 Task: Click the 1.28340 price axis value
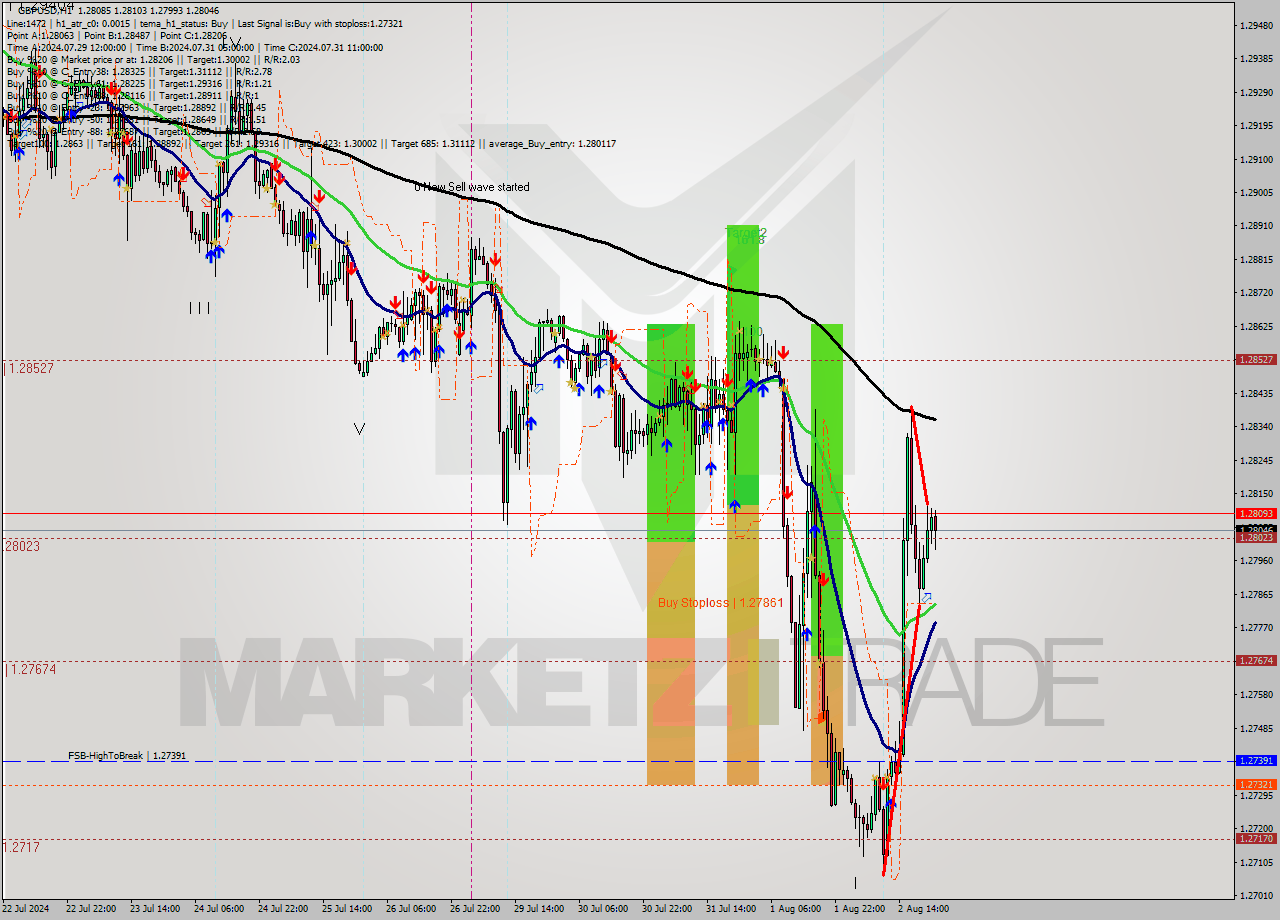tap(1256, 427)
